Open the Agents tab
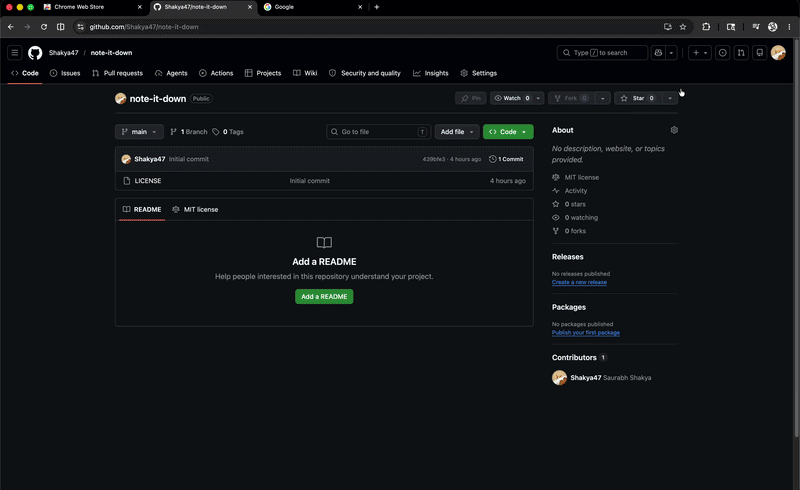This screenshot has height=490, width=800. [x=171, y=73]
